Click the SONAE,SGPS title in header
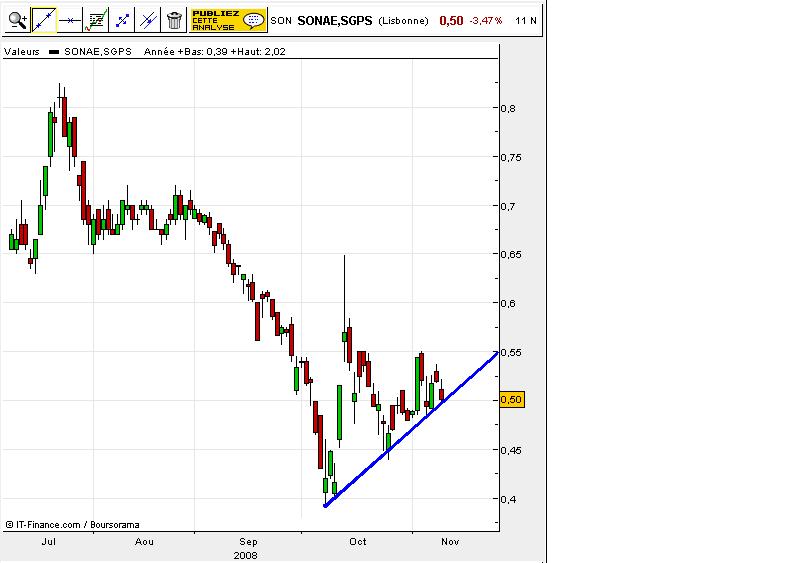Screen dimensions: 810x563 [x=335, y=21]
